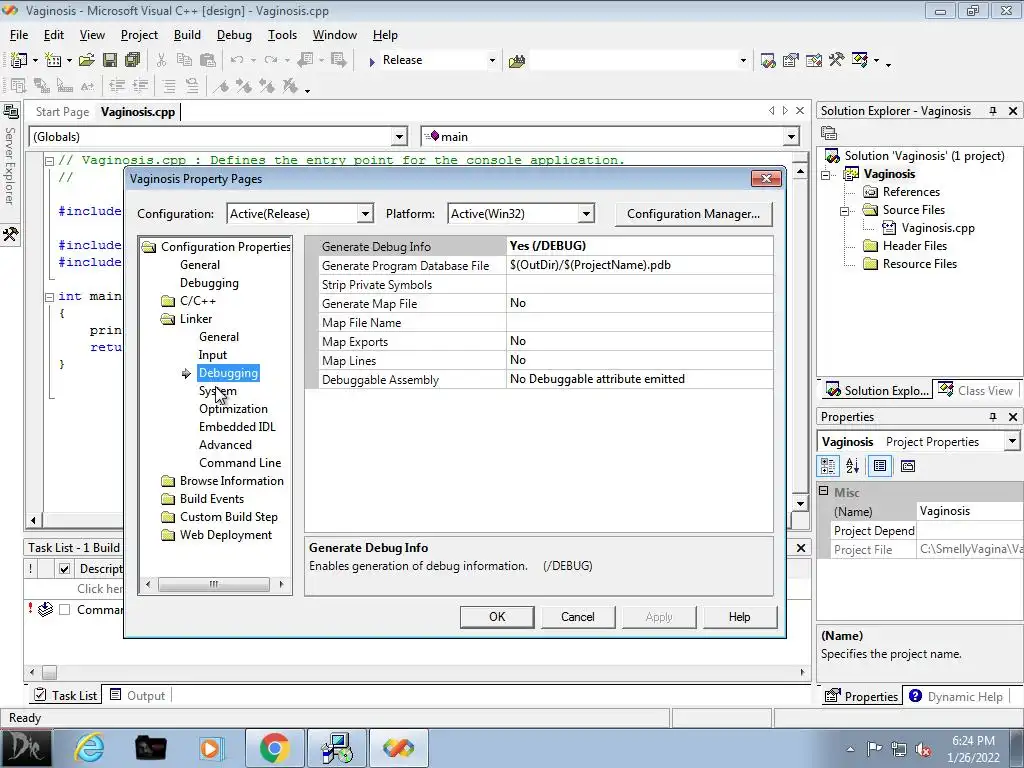Screen dimensions: 1024x768
Task: Click the Cut toolbar icon
Action: tap(161, 60)
